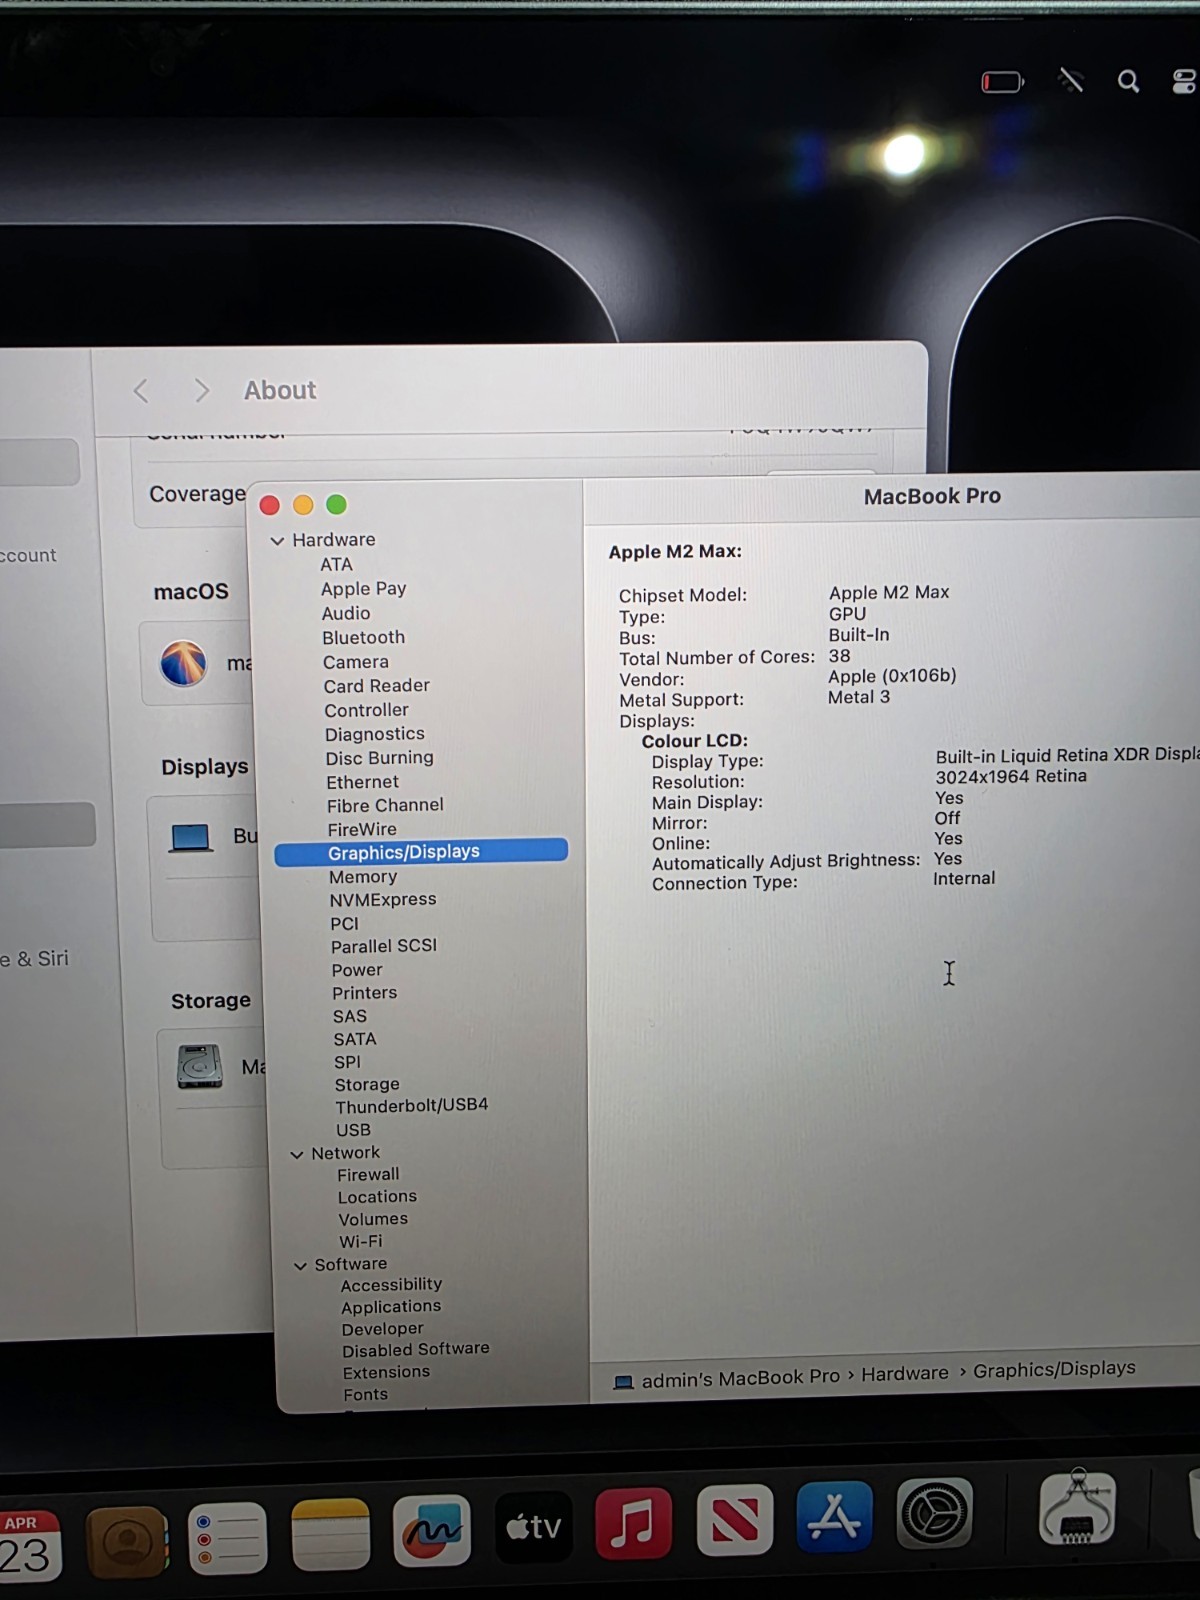Select Extensions under Software
The height and width of the screenshot is (1600, 1200).
pyautogui.click(x=386, y=1373)
